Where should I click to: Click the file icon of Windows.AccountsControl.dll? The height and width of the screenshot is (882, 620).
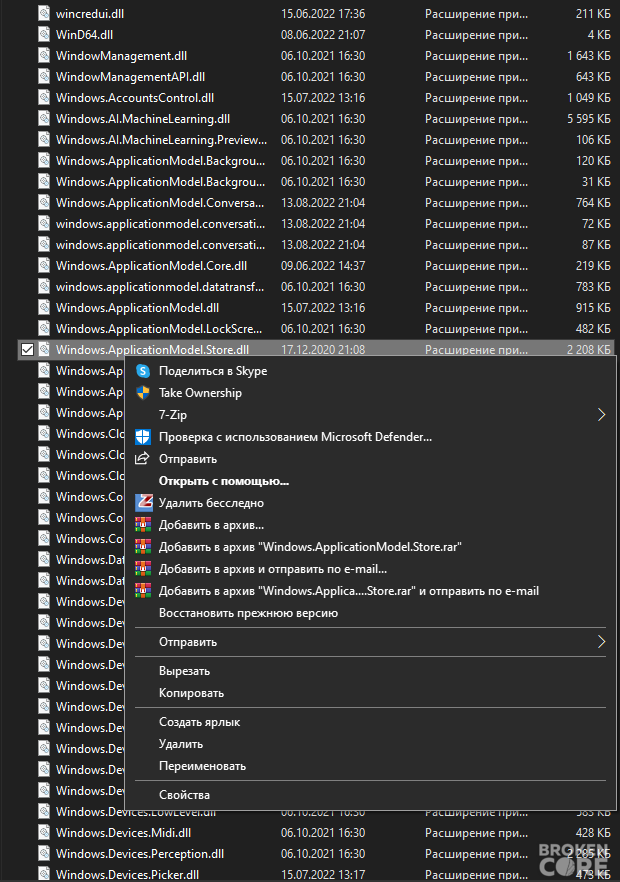44,97
